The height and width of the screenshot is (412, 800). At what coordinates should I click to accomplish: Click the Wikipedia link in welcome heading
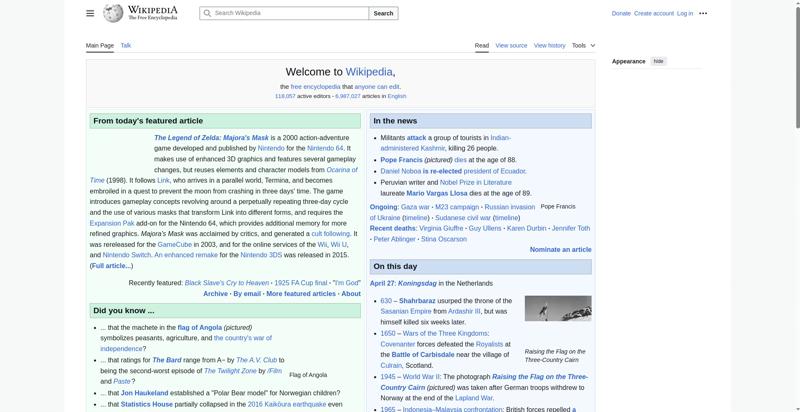pyautogui.click(x=369, y=72)
